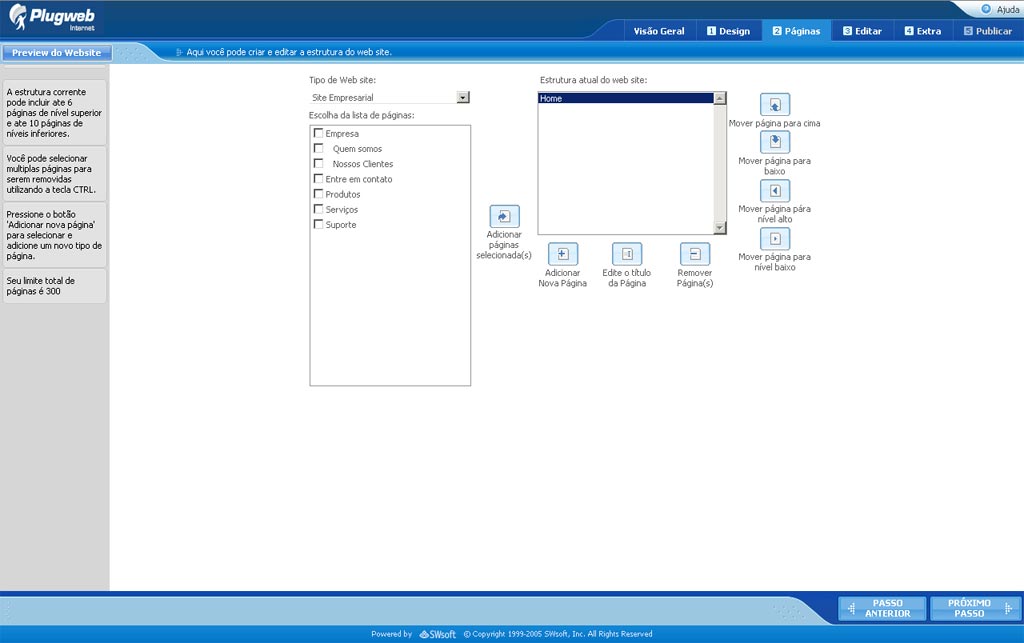Click the Mover página para nível alto icon
Image resolution: width=1024 pixels, height=643 pixels.
point(775,191)
